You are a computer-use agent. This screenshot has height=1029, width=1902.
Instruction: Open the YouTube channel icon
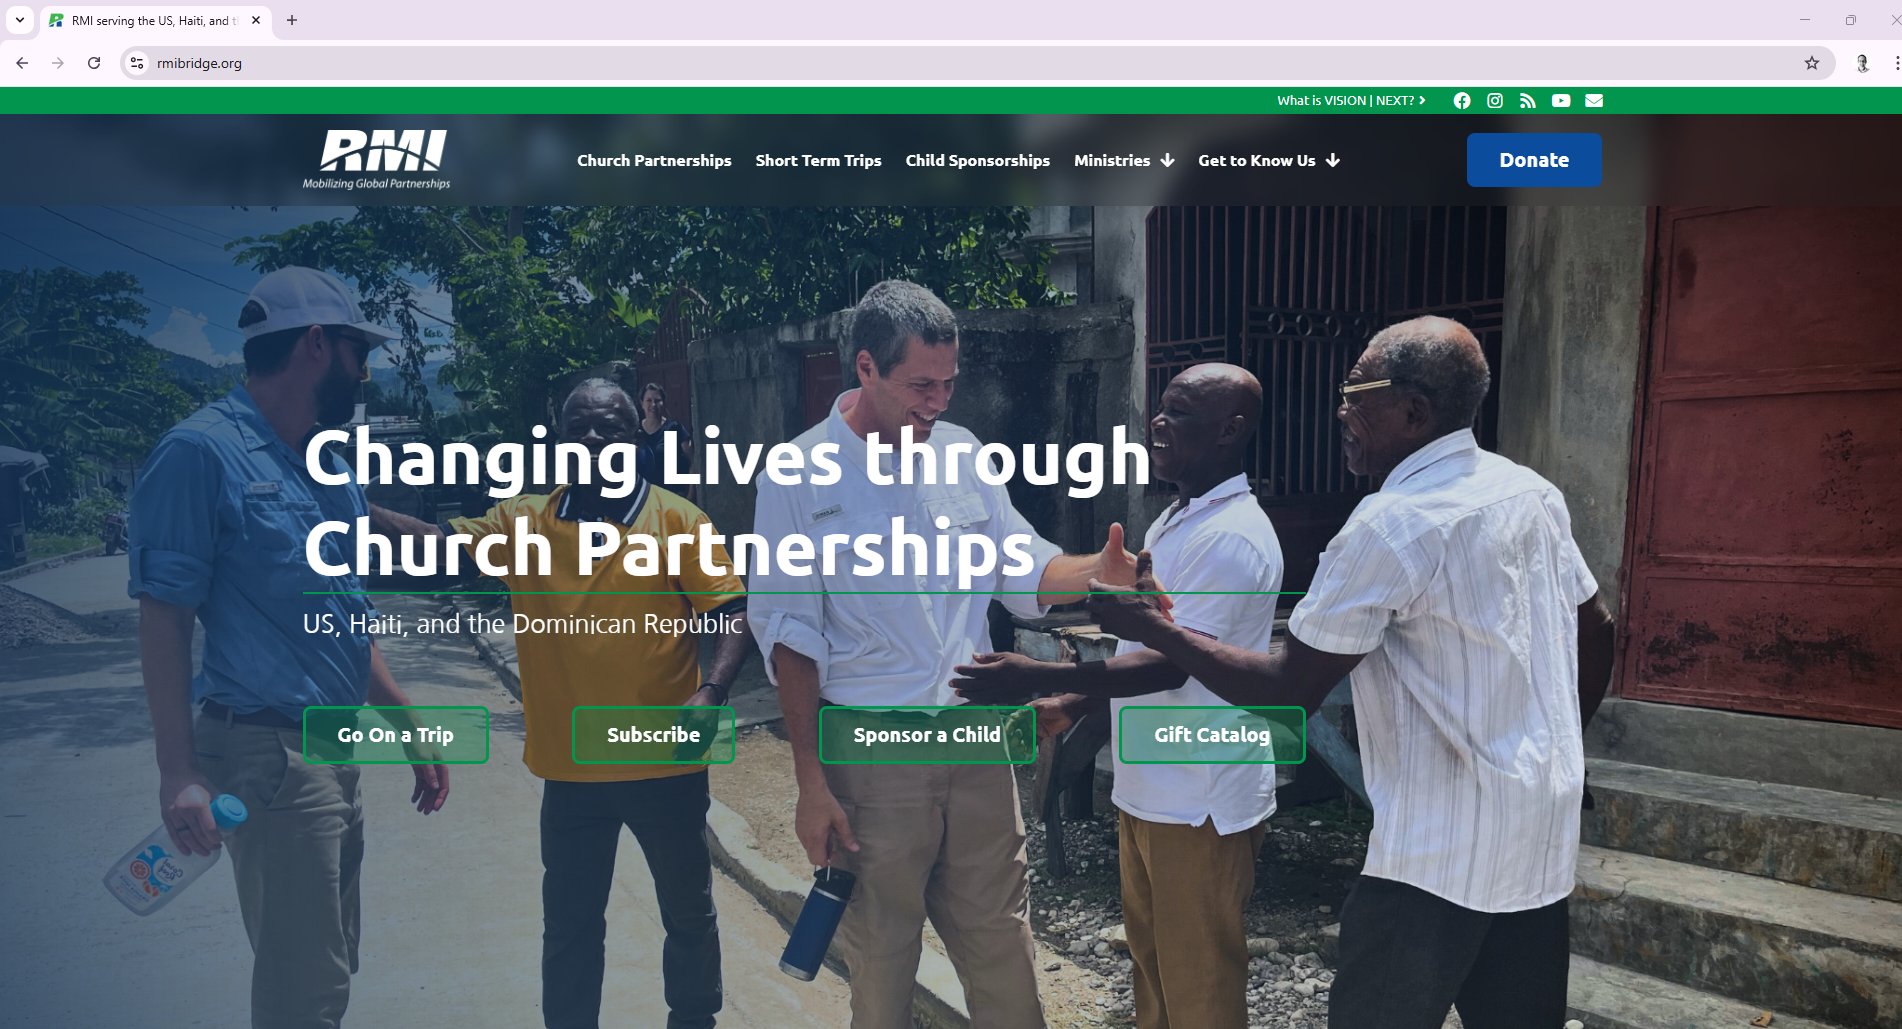coord(1560,100)
